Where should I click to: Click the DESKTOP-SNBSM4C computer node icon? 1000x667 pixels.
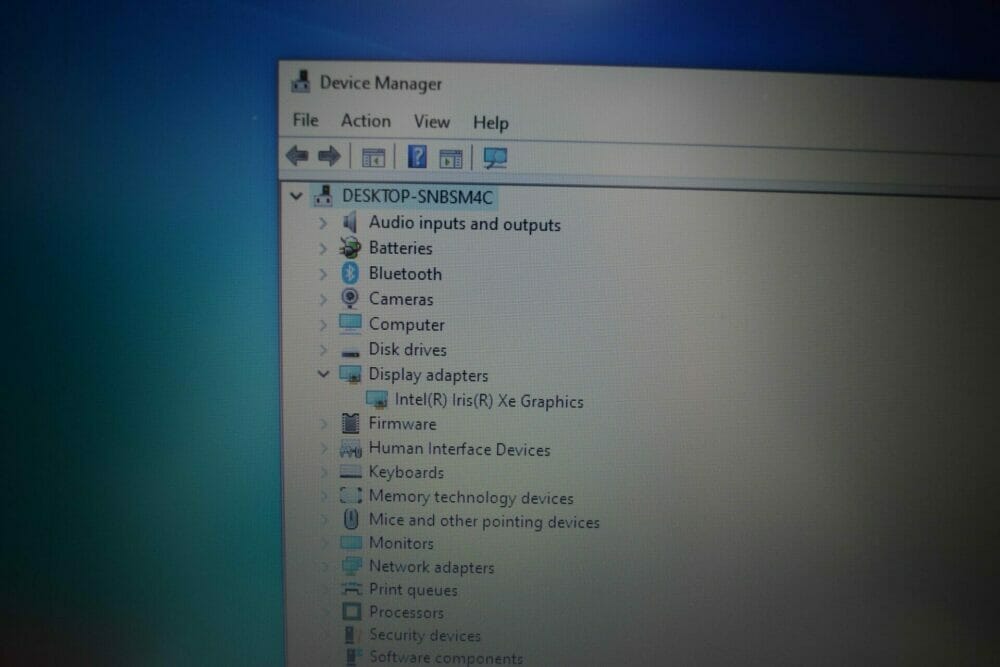tap(323, 195)
